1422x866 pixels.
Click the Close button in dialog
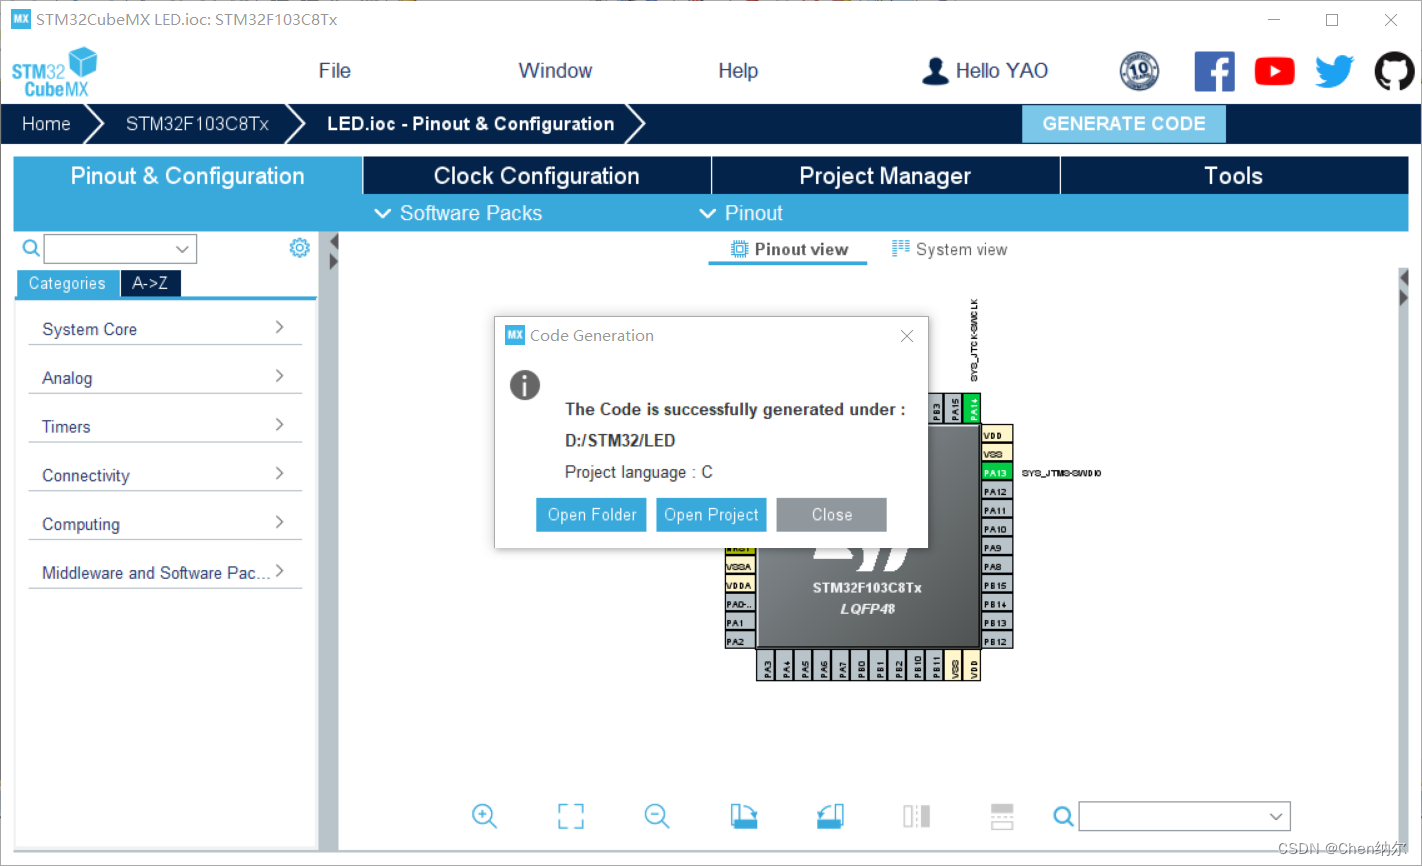click(x=832, y=515)
